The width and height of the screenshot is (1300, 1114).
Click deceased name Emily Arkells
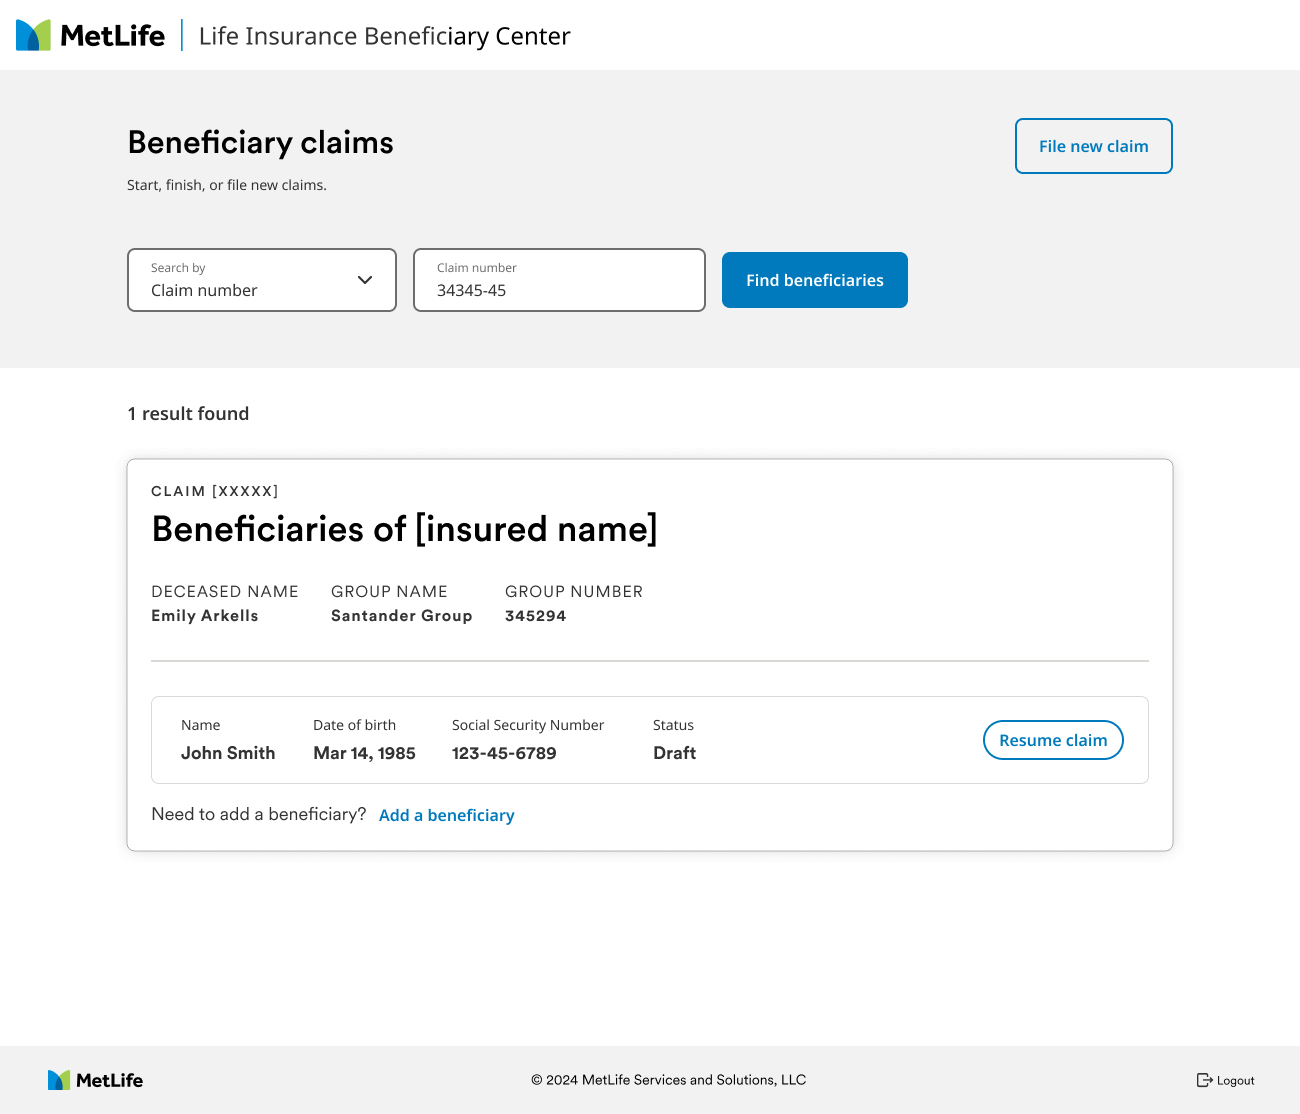pos(205,616)
